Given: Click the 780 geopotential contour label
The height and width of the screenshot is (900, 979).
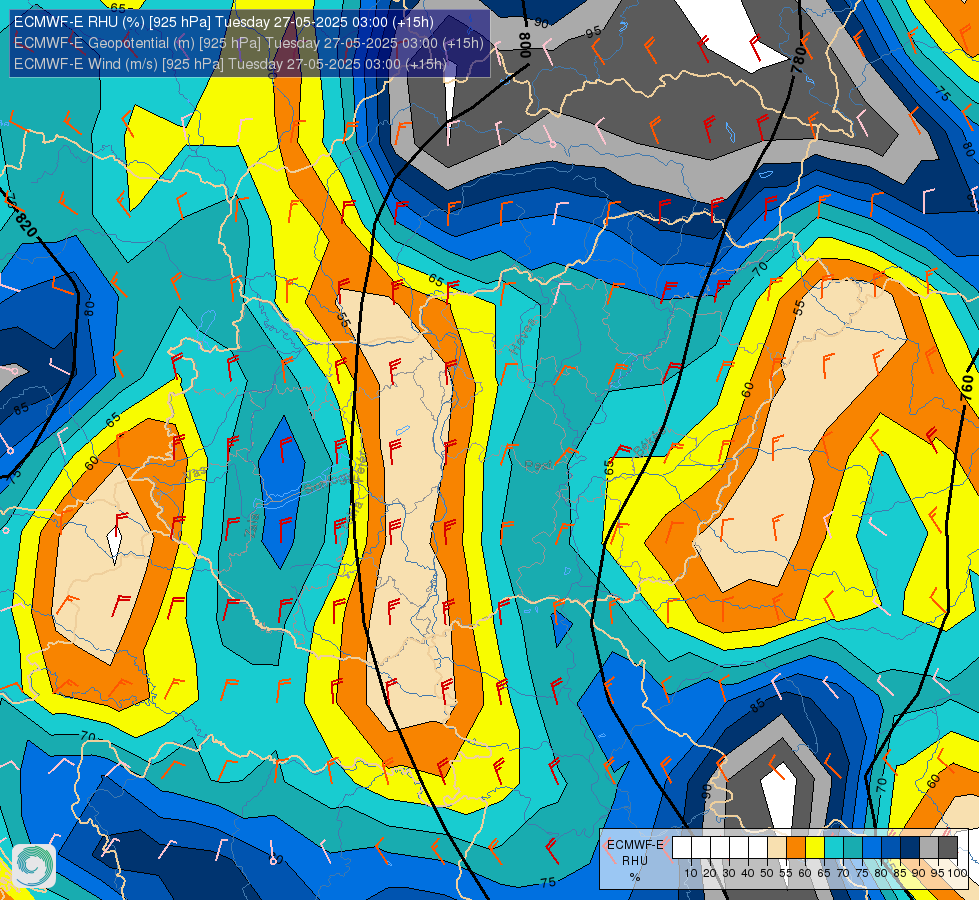Looking at the screenshot, I should (x=799, y=61).
